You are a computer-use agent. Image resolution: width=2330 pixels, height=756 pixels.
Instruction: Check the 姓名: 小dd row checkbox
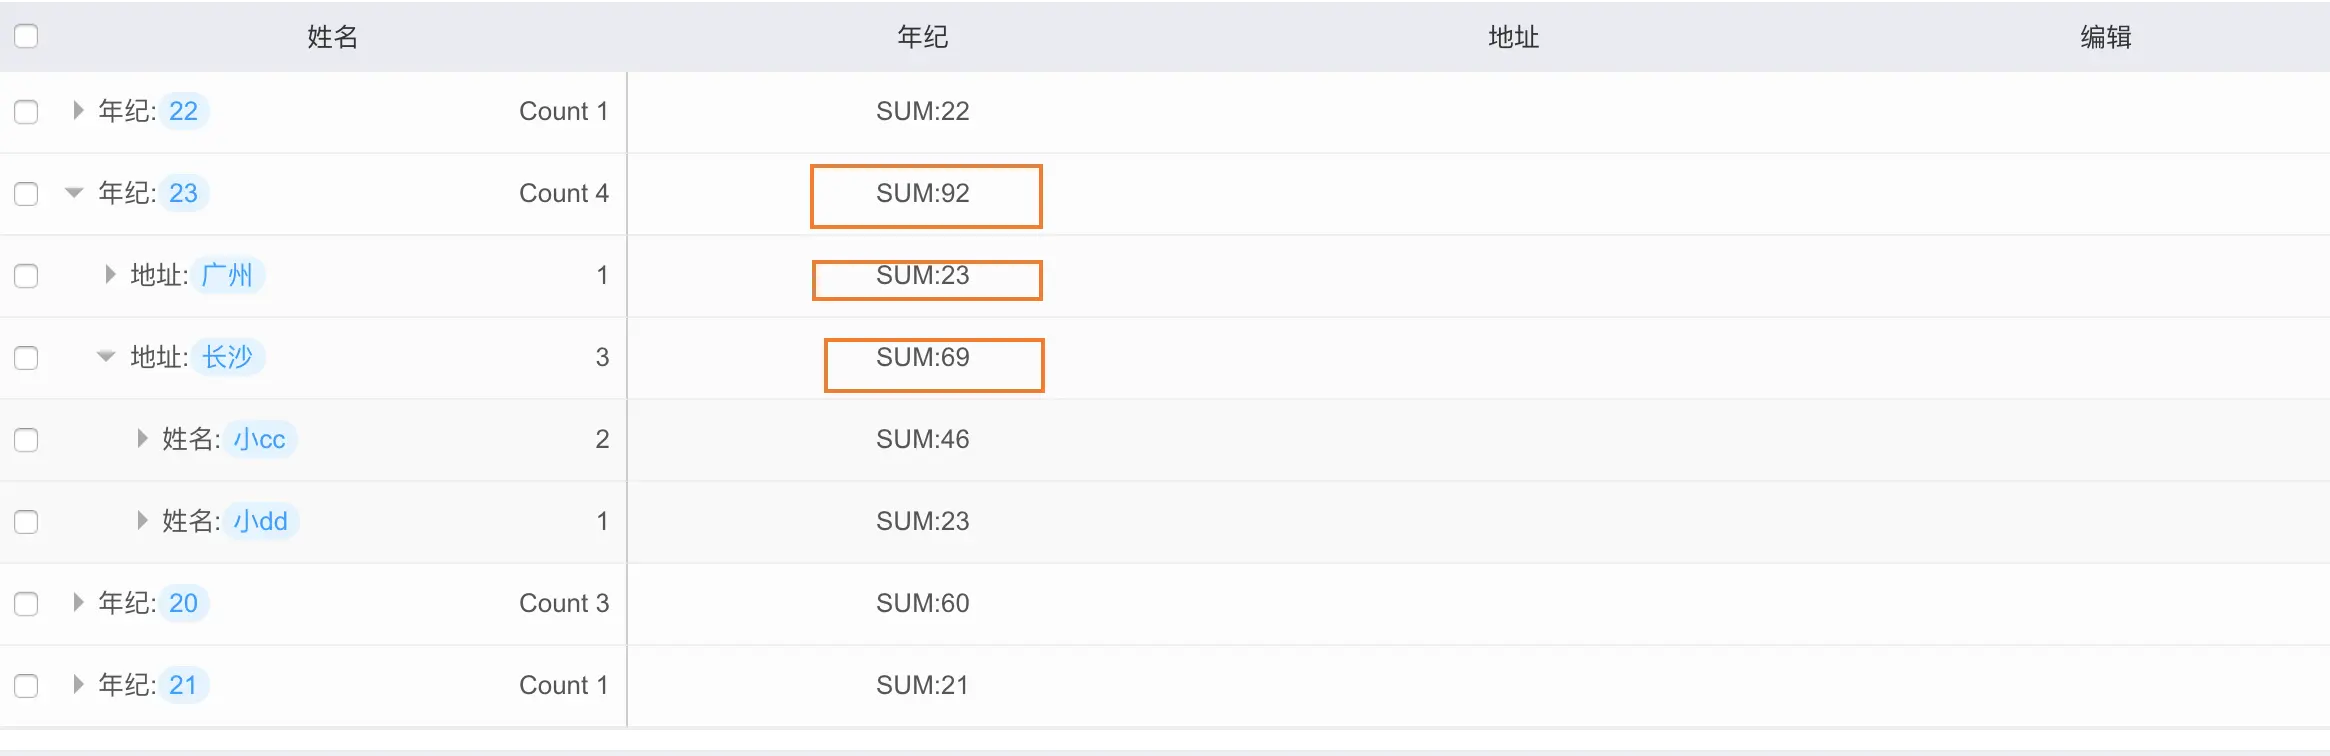coord(26,521)
